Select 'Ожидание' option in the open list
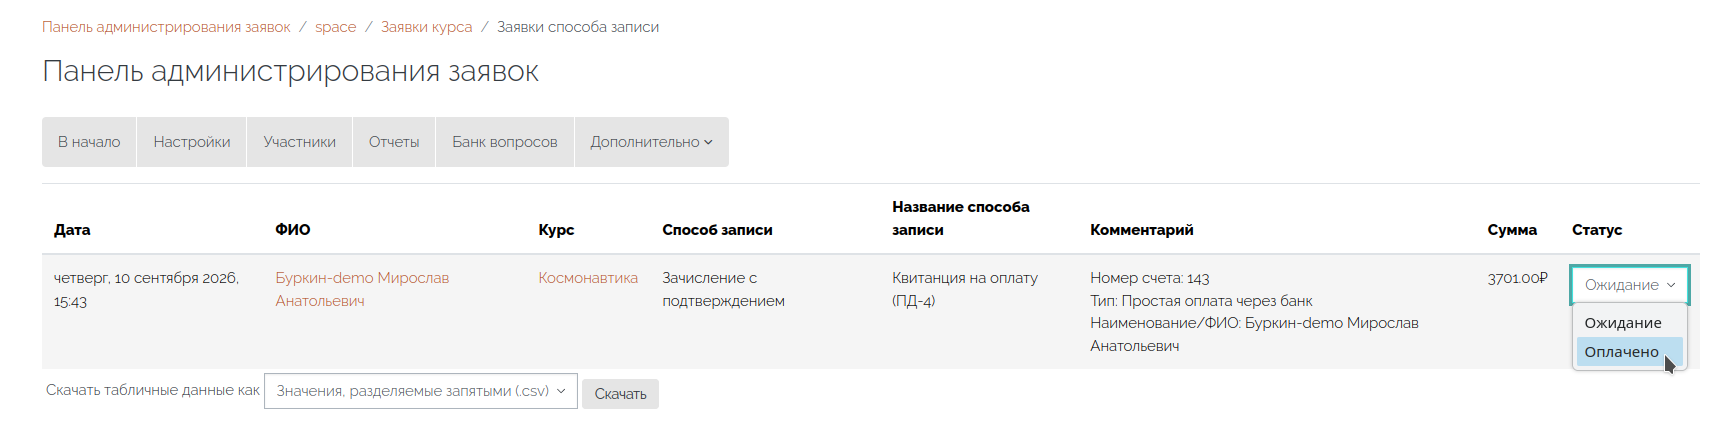1730x430 pixels. point(1629,323)
